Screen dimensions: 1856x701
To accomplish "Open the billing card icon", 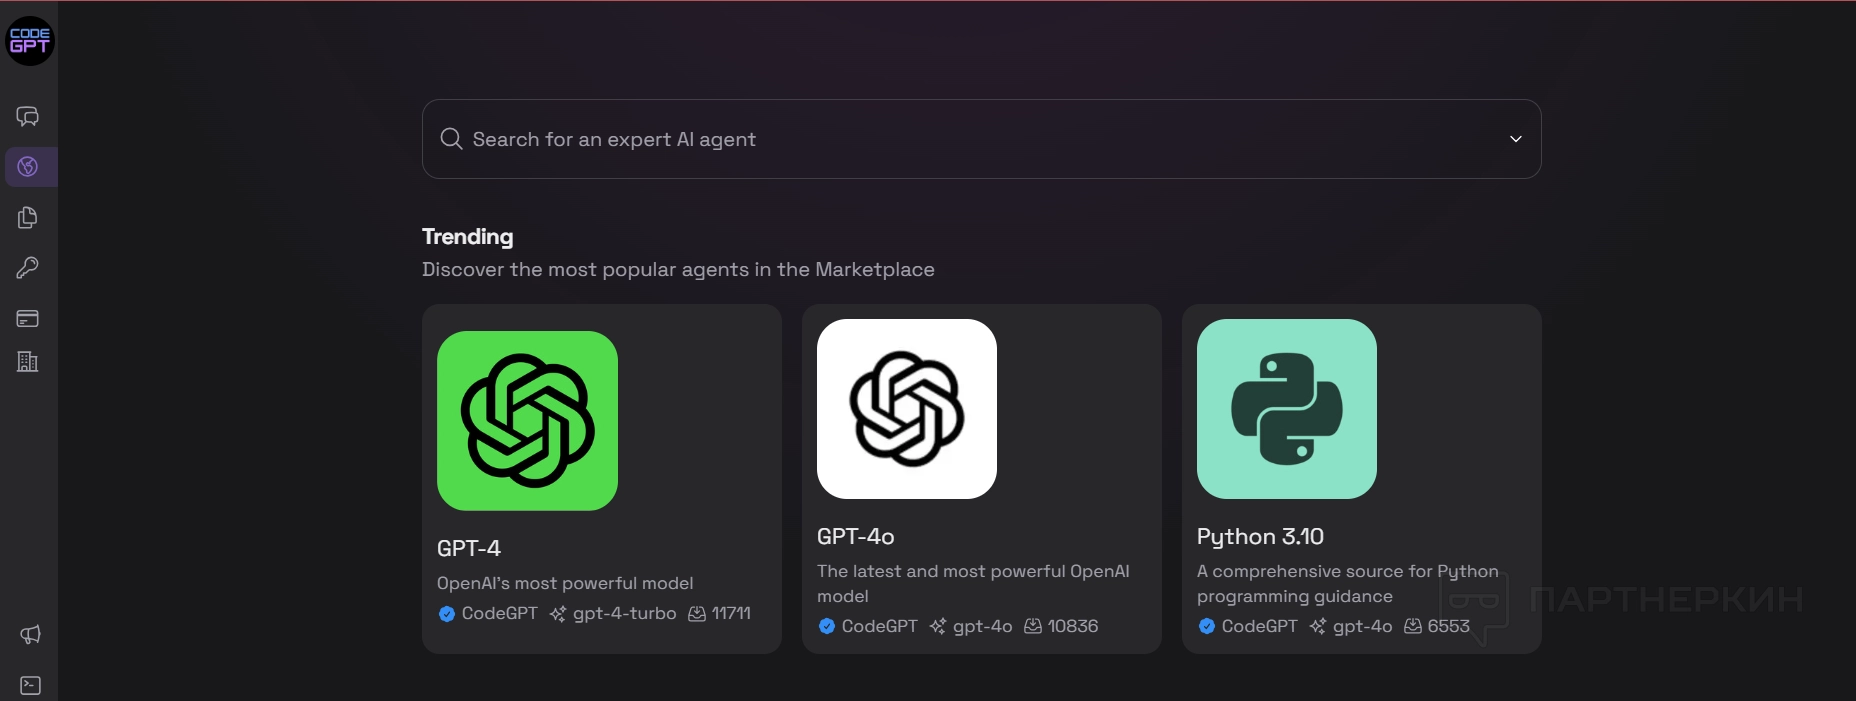I will [28, 319].
